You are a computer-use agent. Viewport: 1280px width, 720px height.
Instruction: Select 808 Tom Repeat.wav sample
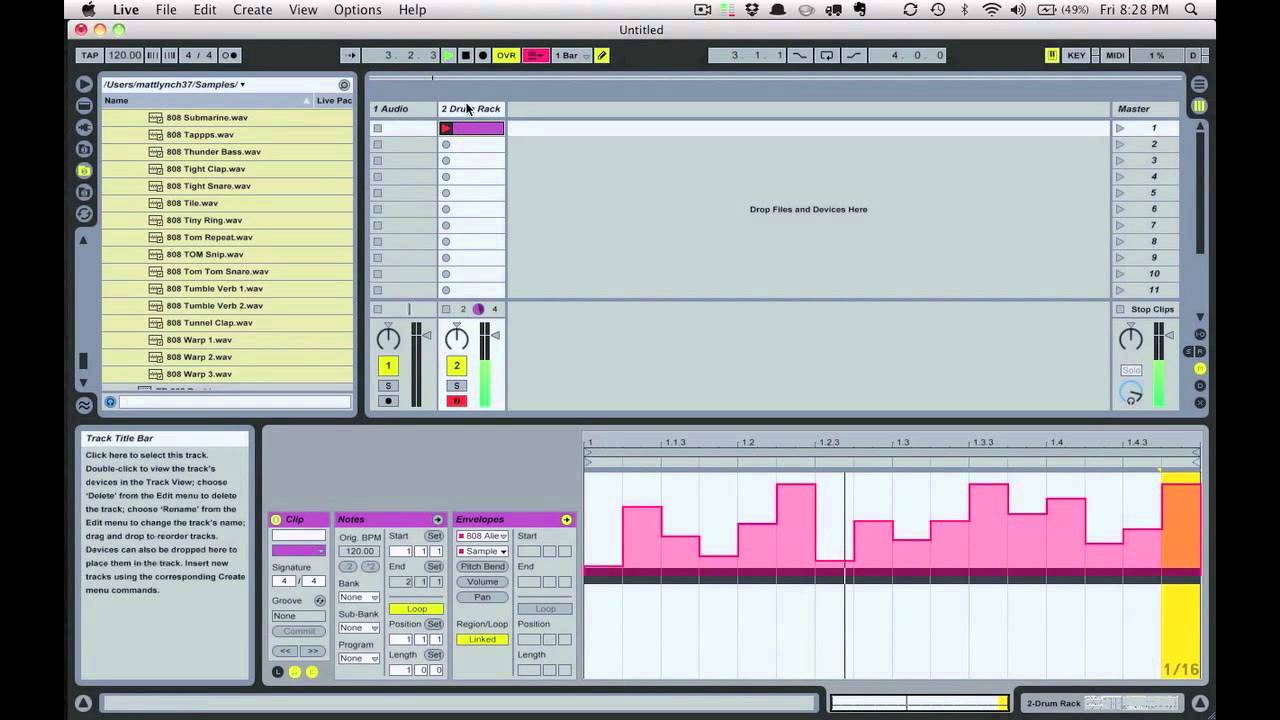(209, 237)
